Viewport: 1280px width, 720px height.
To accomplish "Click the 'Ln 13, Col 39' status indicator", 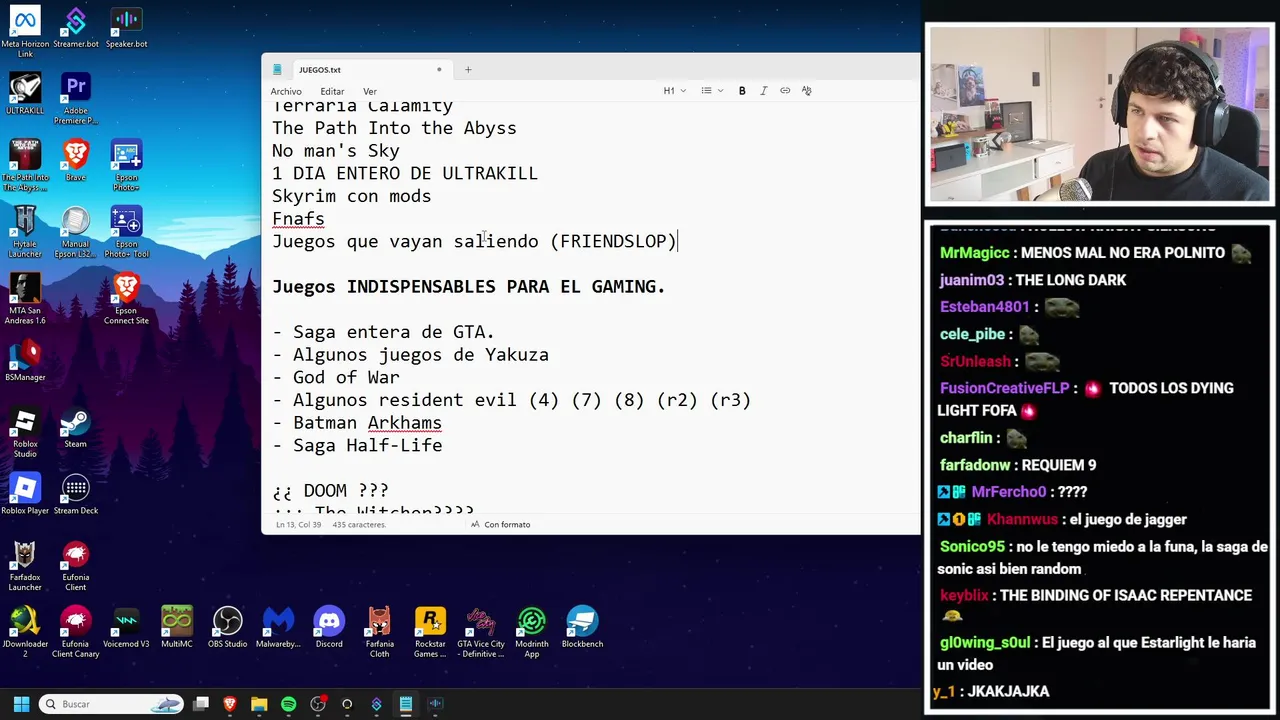I will (298, 524).
